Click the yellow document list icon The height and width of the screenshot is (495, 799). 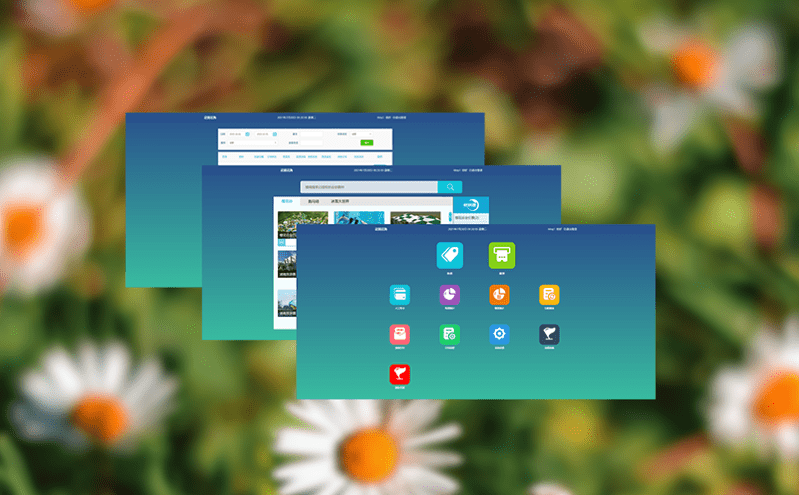(x=549, y=294)
